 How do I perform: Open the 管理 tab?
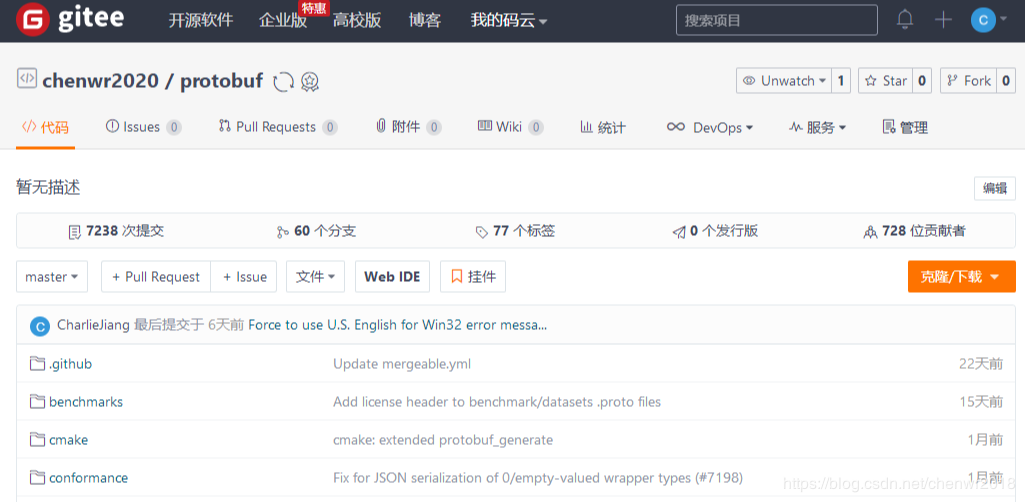click(905, 127)
